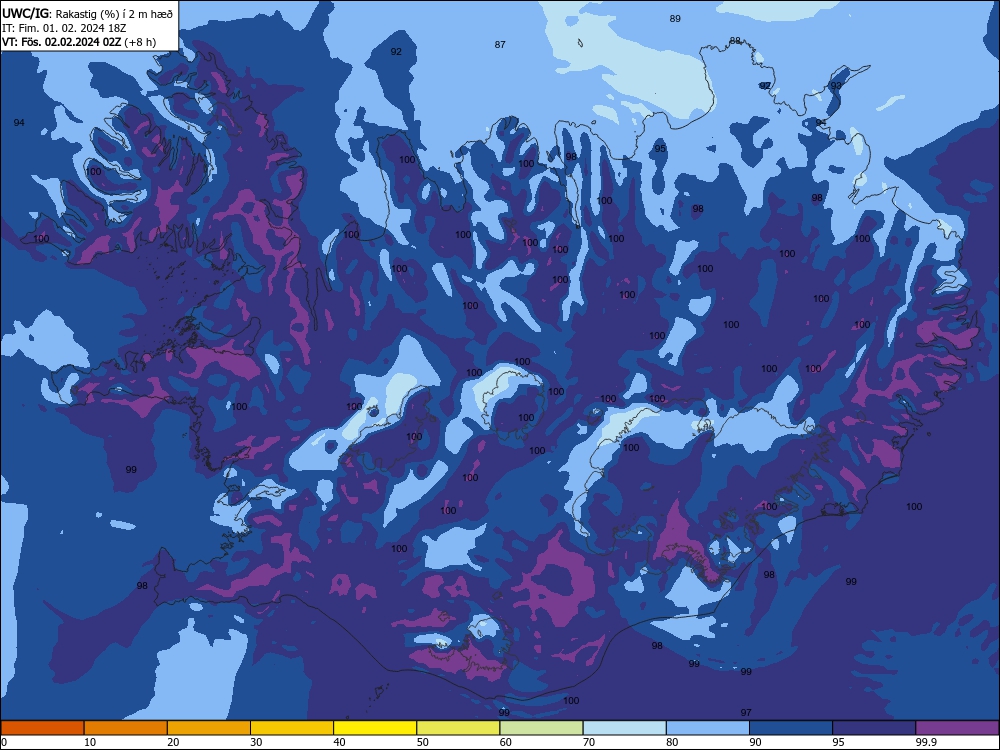Select the 20–30 amber legend swatch
Image resolution: width=1000 pixels, height=750 pixels.
(209, 728)
